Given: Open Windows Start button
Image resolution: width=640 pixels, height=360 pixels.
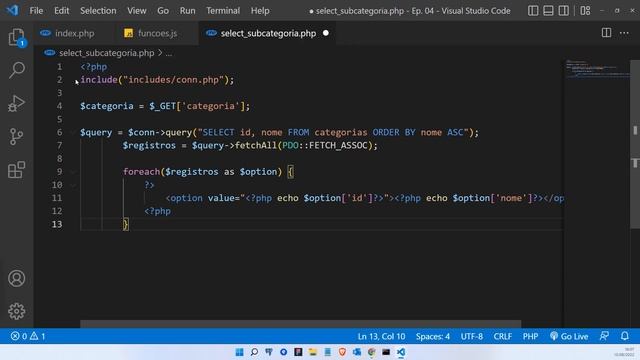Looking at the screenshot, I should pyautogui.click(x=240, y=352).
